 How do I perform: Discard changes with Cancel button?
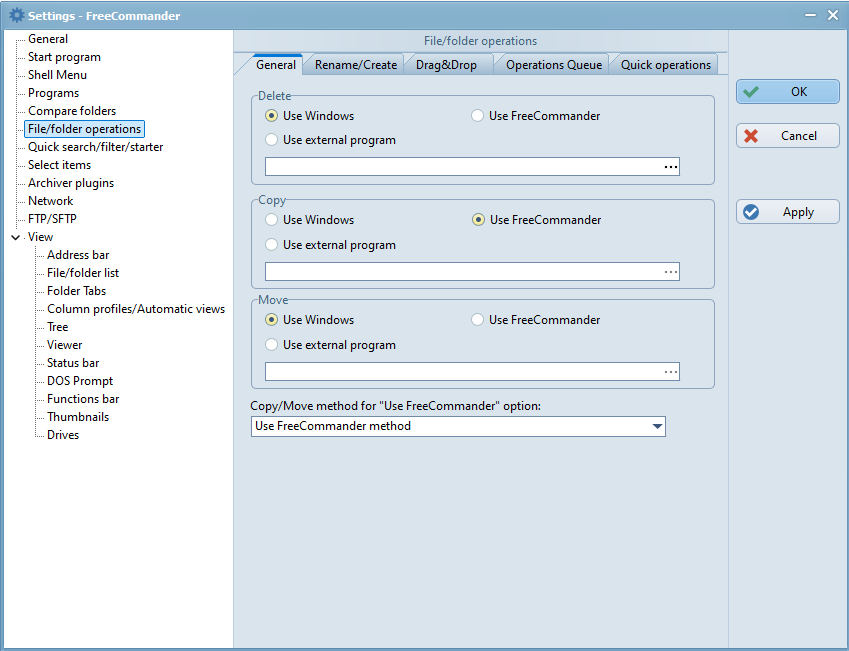(x=788, y=136)
